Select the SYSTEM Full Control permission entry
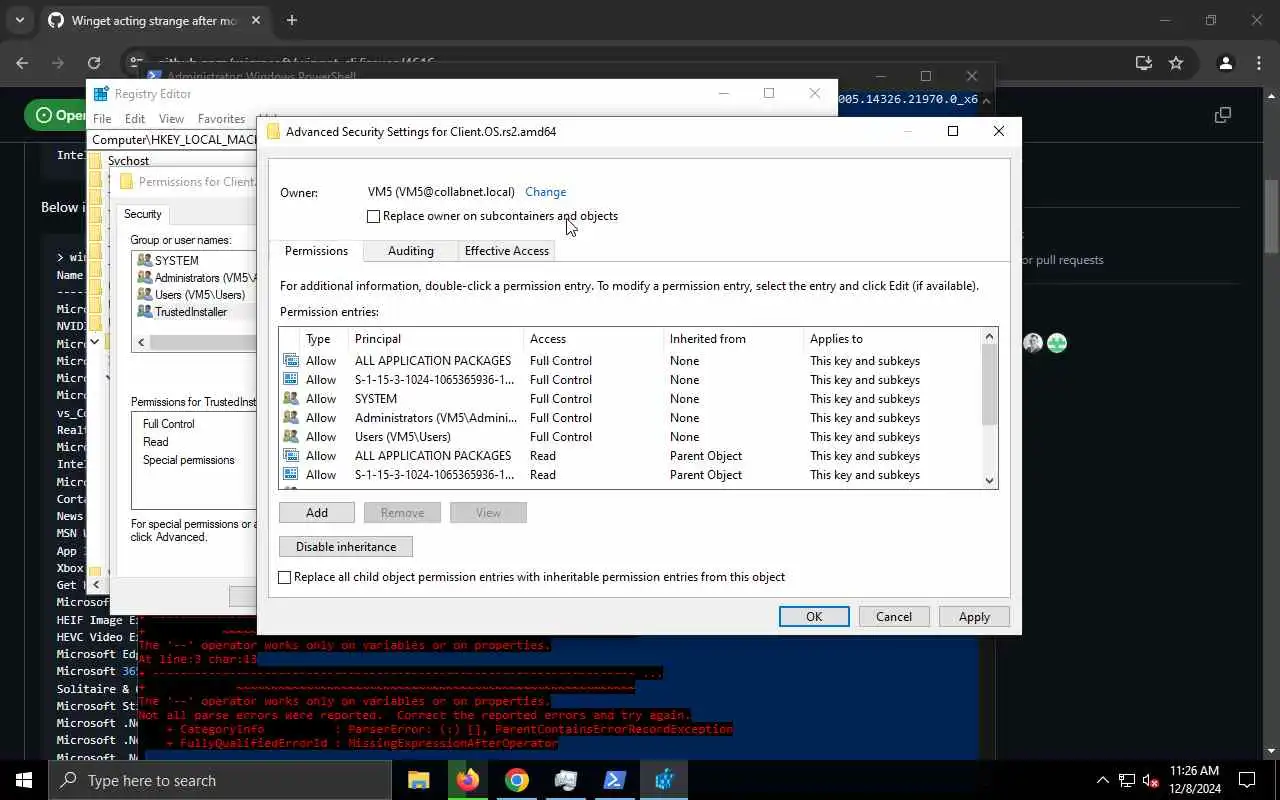Screen dimensions: 1280x800 pos(630,399)
